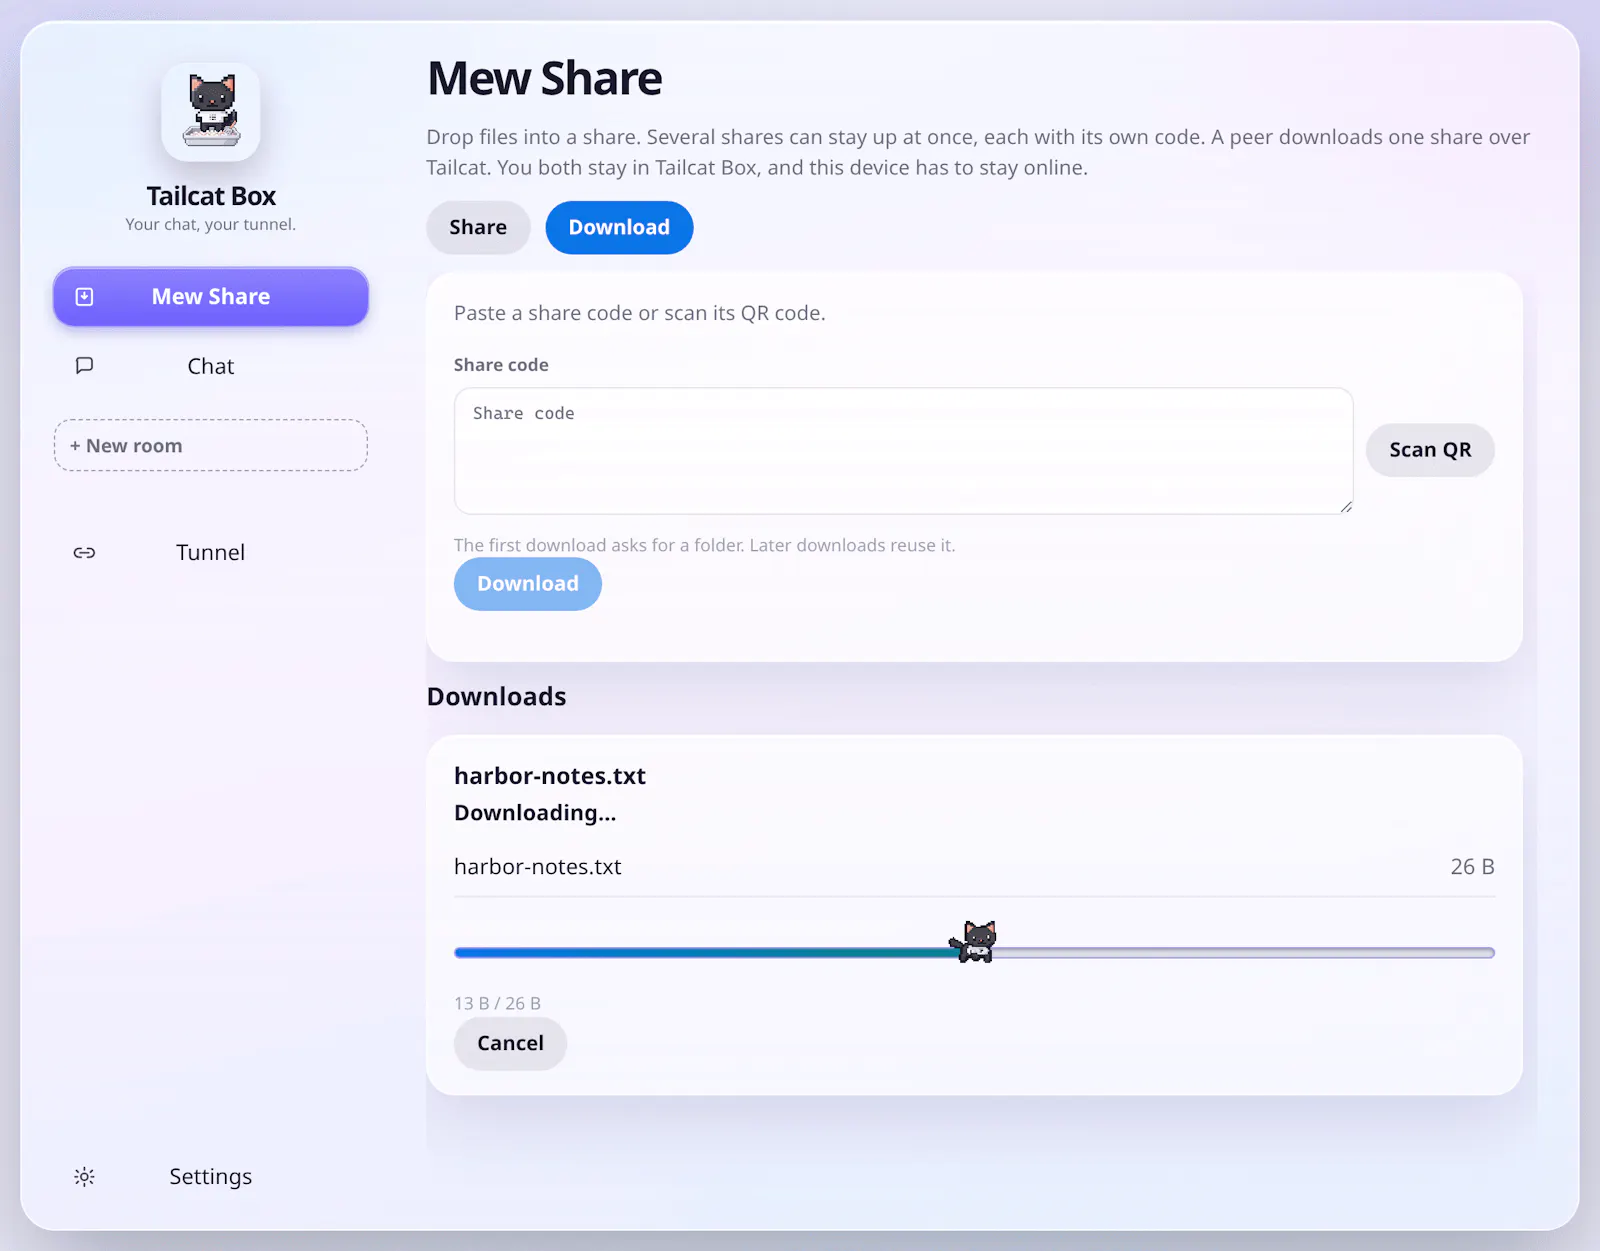1600x1251 pixels.
Task: Click the "Your chat, your tunnel." tagline
Action: click(211, 225)
